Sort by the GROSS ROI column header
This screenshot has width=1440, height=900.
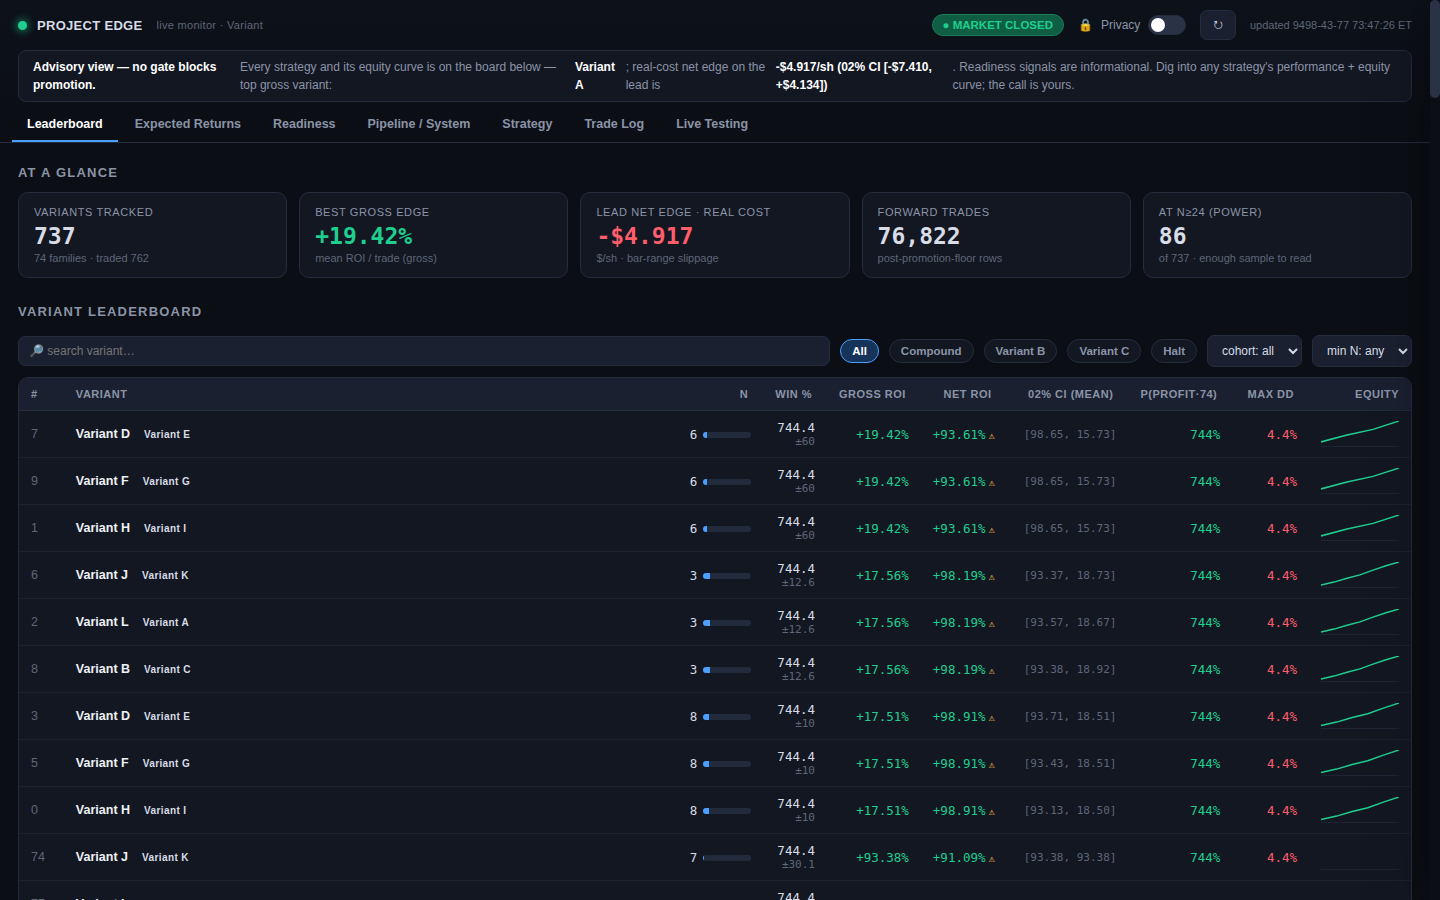click(872, 394)
